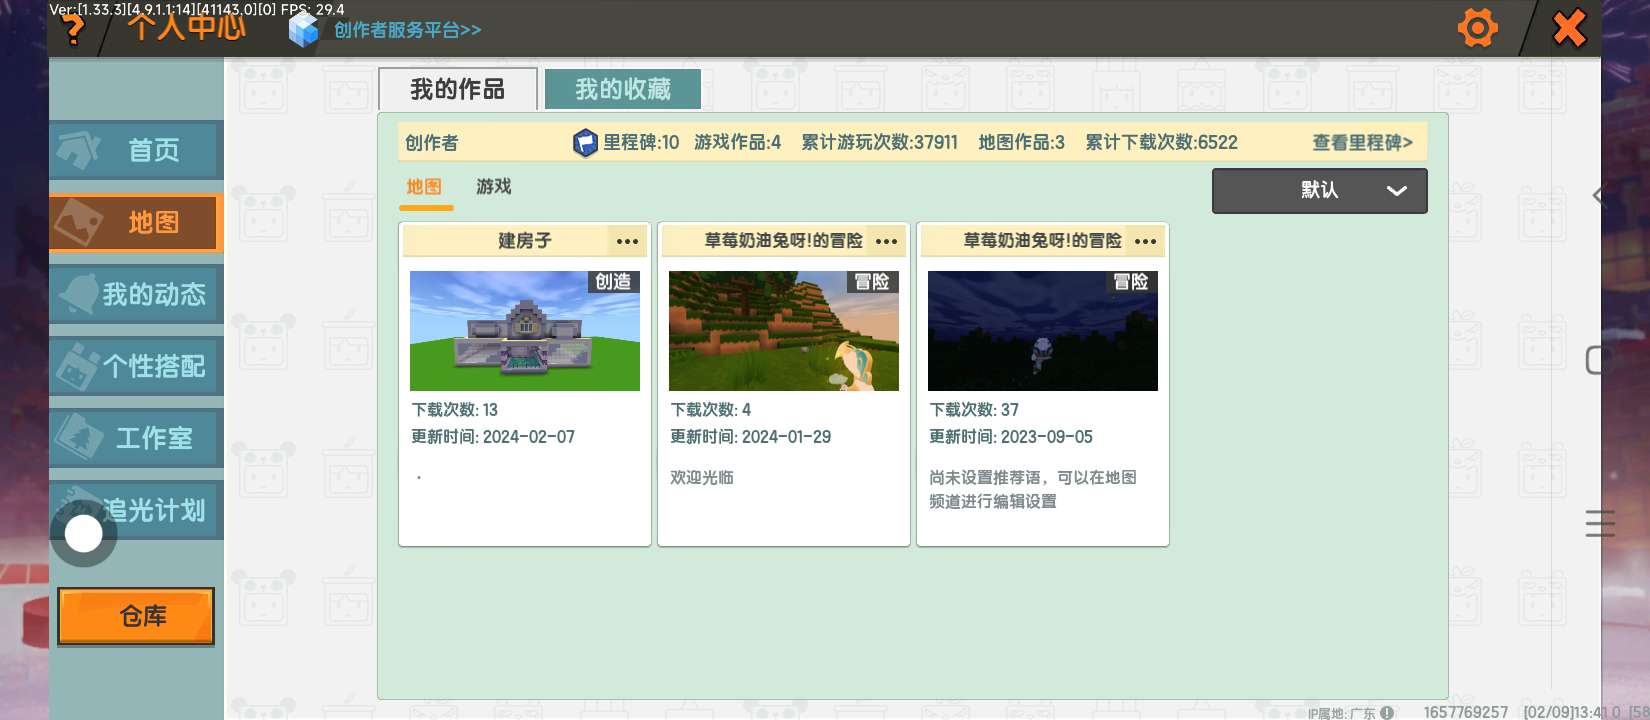The image size is (1650, 720).
Task: Select the 地图 sub-tab under 创作者
Action: [x=424, y=187]
